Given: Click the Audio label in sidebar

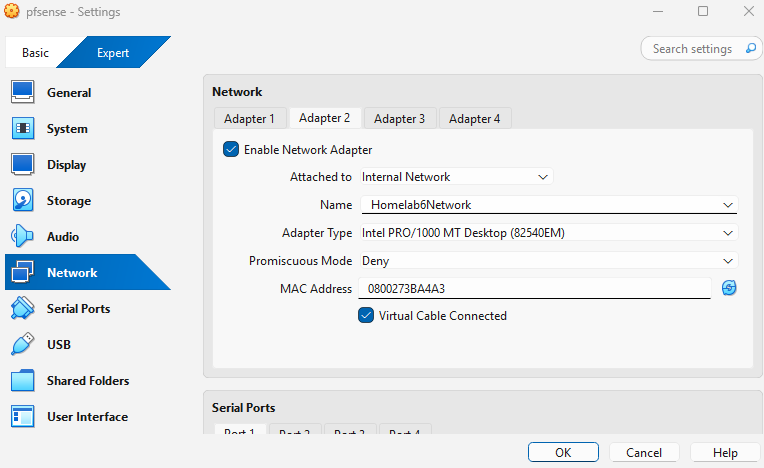Looking at the screenshot, I should pos(63,237).
